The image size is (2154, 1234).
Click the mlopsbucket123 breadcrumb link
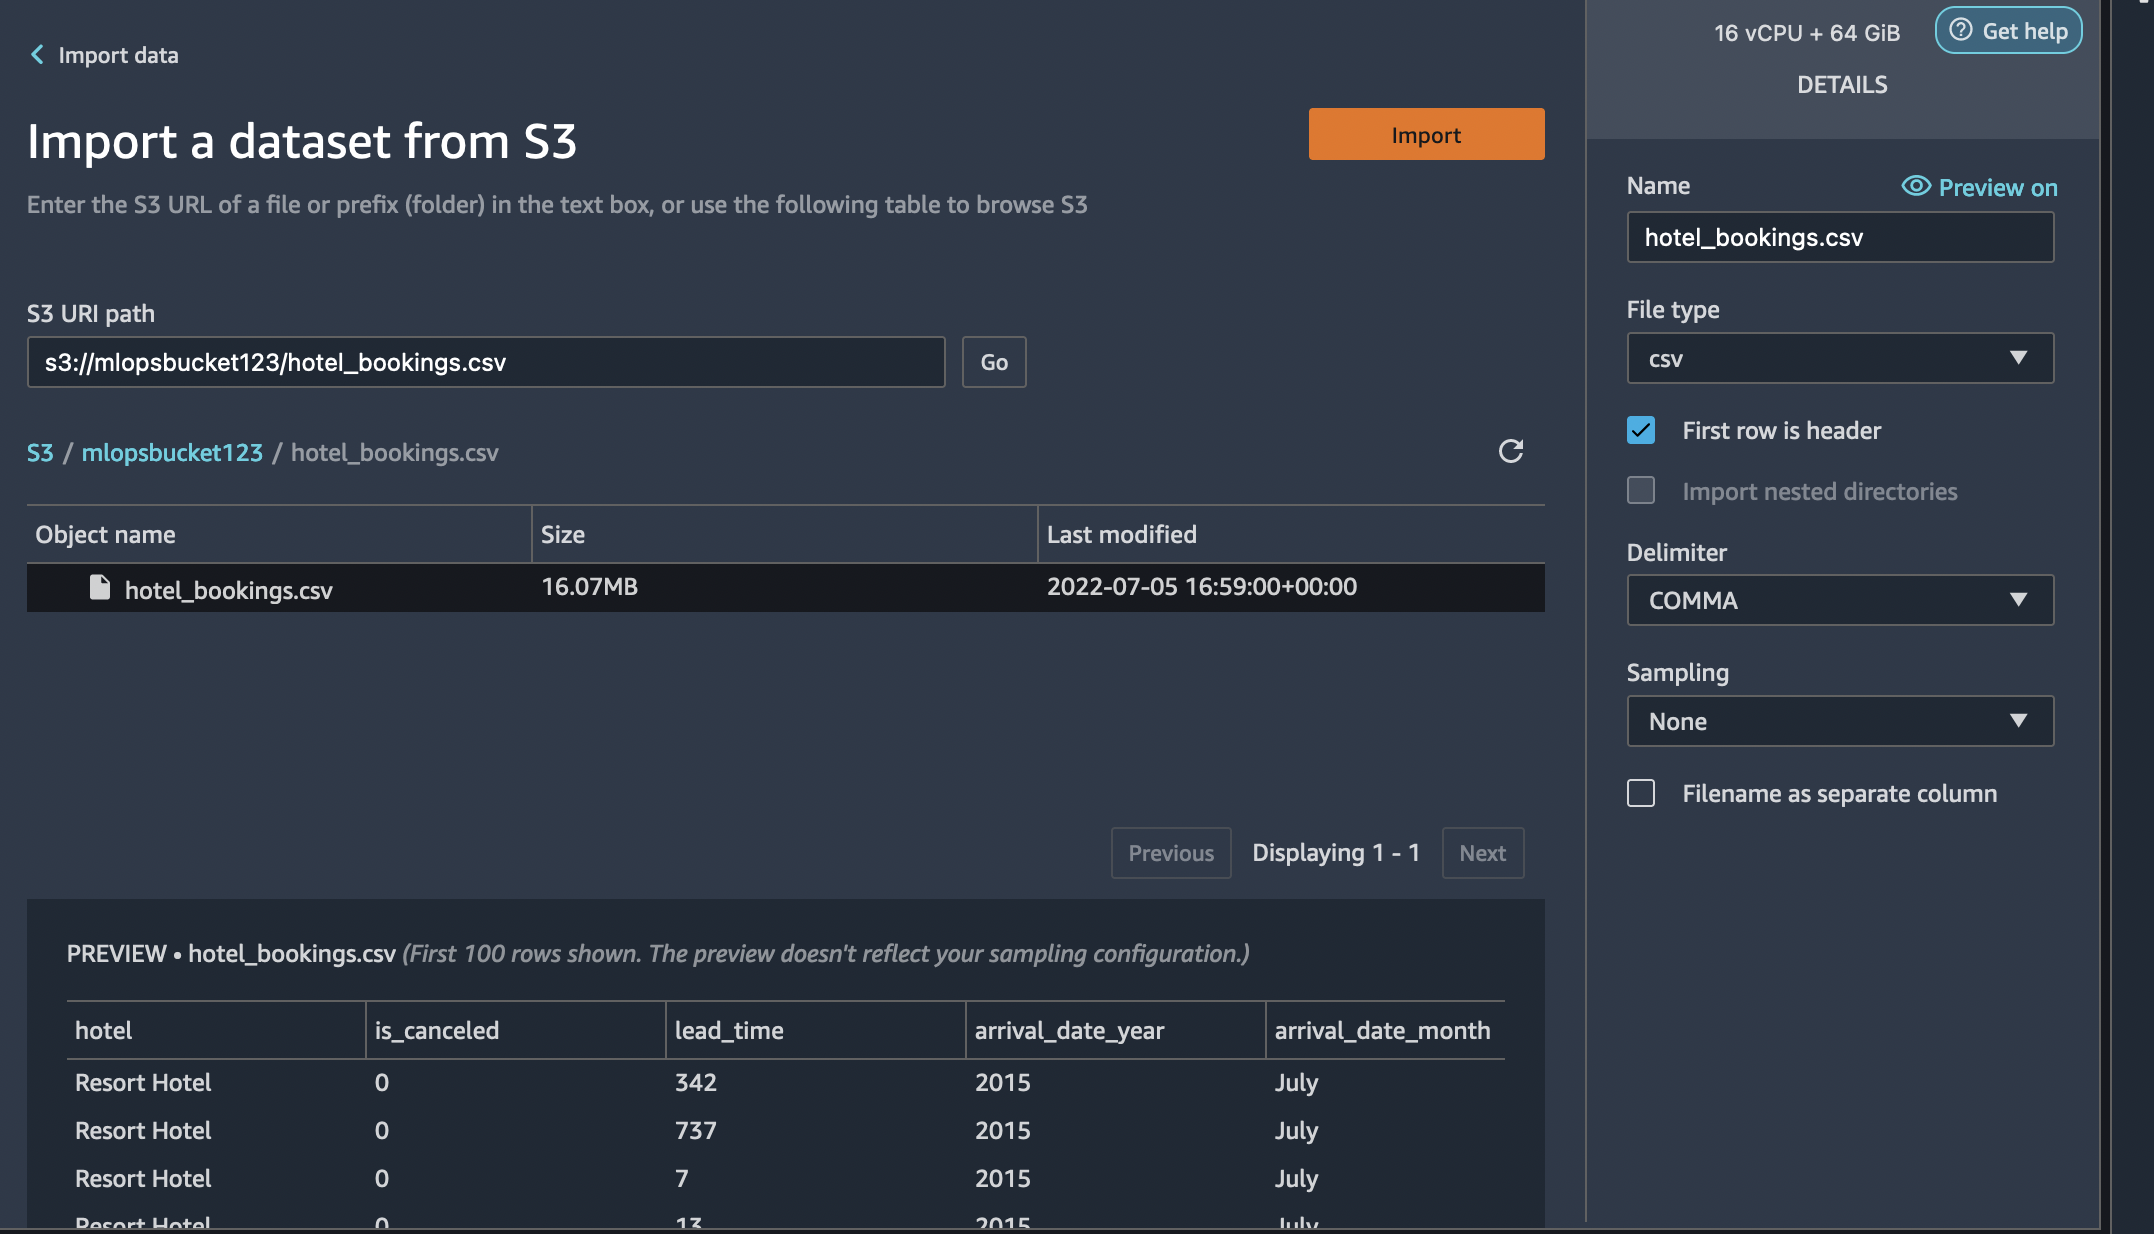(x=172, y=451)
